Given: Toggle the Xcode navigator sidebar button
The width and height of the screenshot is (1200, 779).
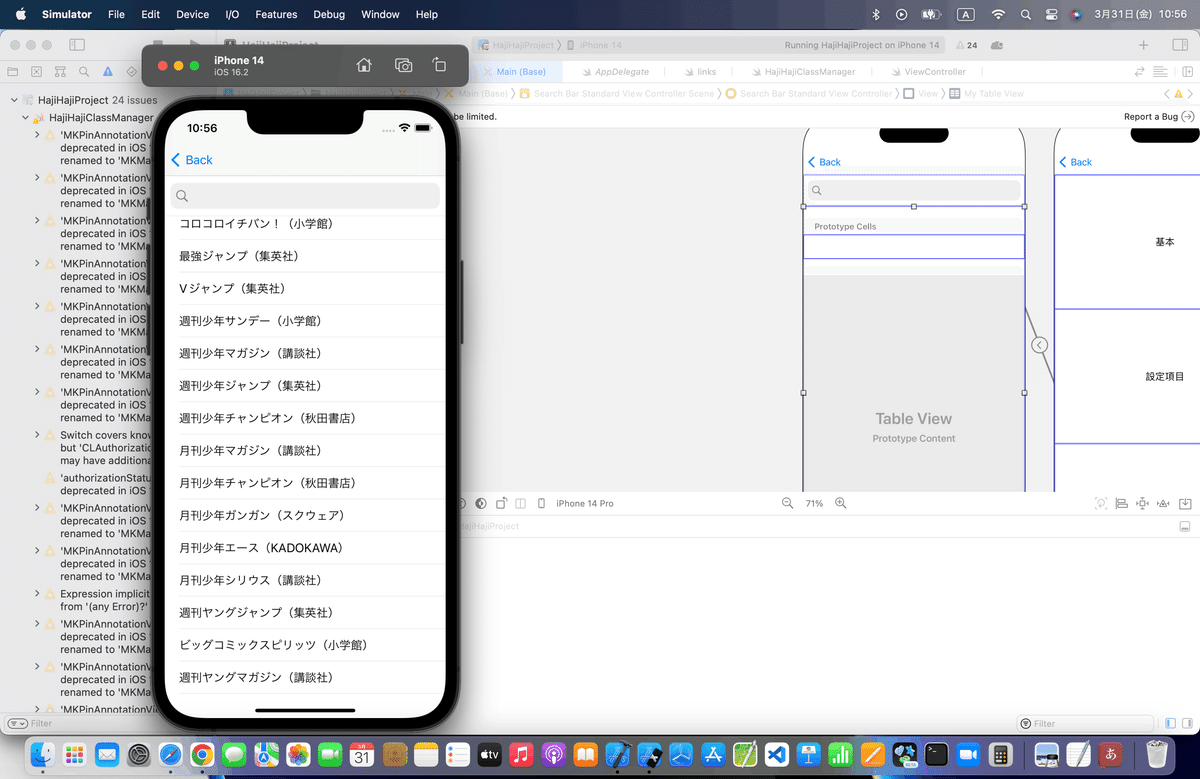Looking at the screenshot, I should click(x=76, y=45).
